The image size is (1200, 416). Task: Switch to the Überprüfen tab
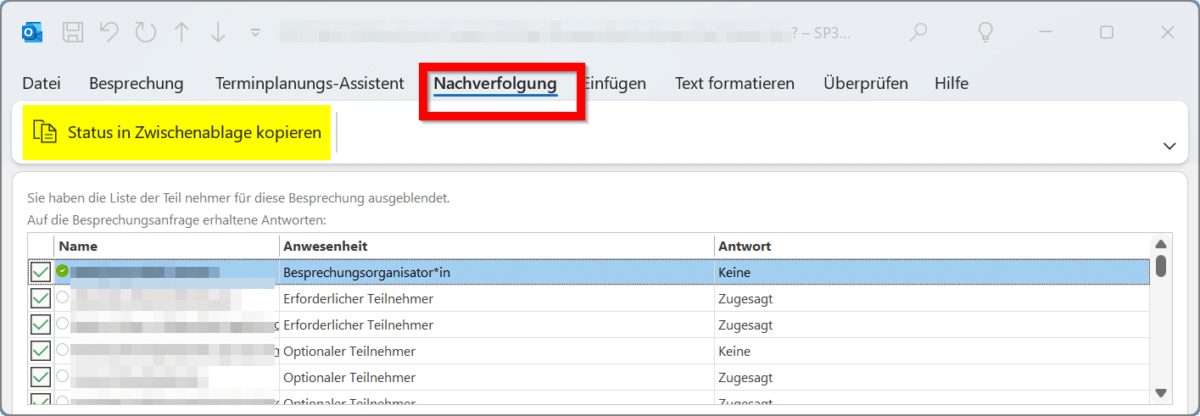click(865, 84)
